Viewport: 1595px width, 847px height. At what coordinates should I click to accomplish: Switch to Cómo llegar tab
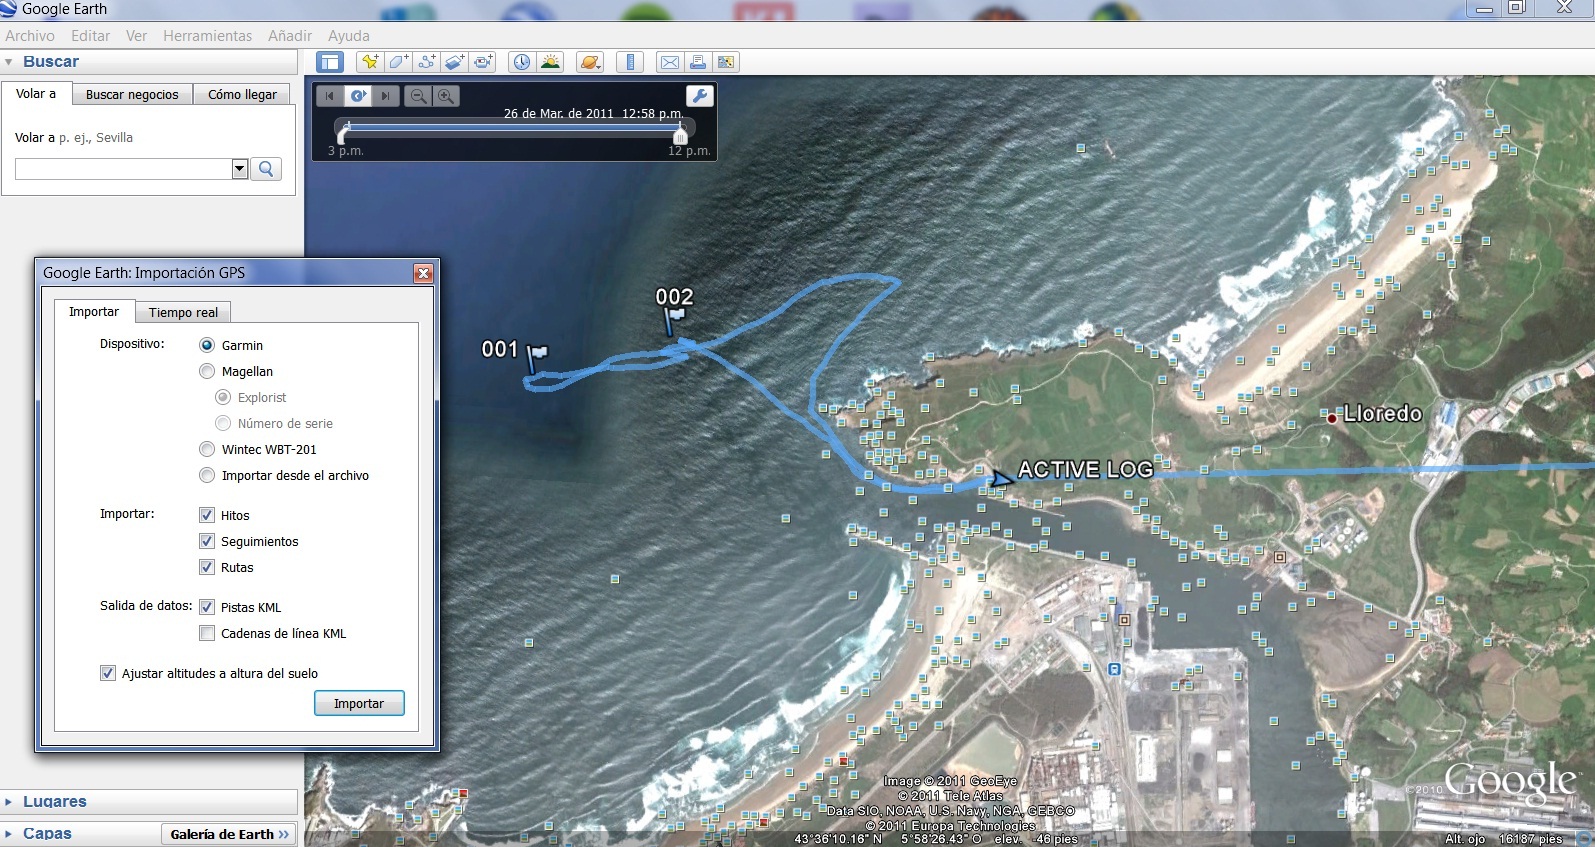pos(243,94)
